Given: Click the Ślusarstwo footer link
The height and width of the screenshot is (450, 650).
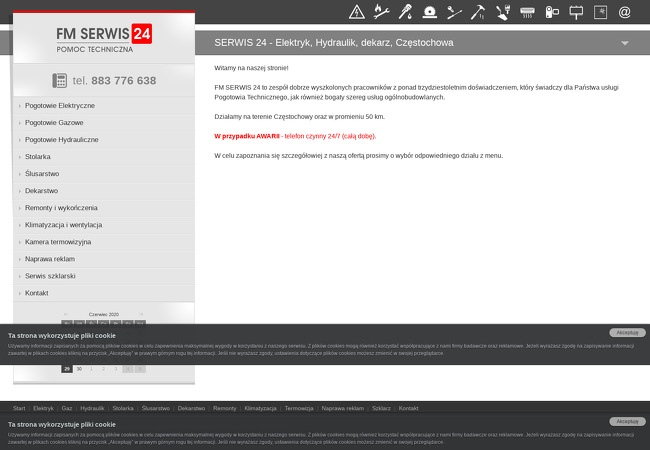Looking at the screenshot, I should (x=155, y=408).
